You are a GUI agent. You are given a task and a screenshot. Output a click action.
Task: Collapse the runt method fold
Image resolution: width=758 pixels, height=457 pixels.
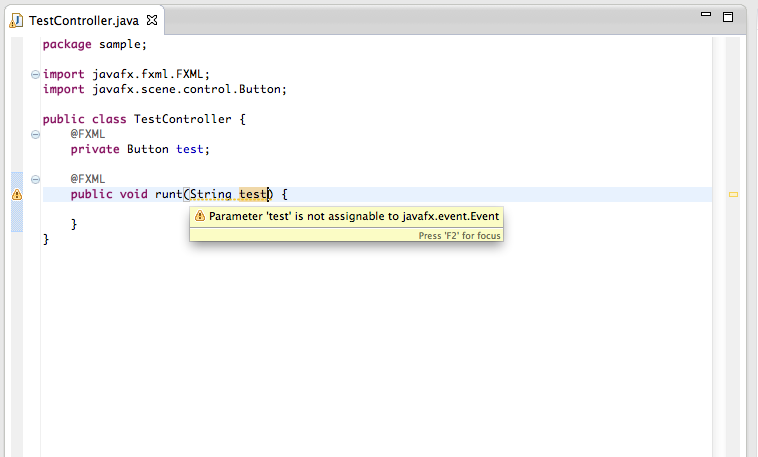click(36, 179)
